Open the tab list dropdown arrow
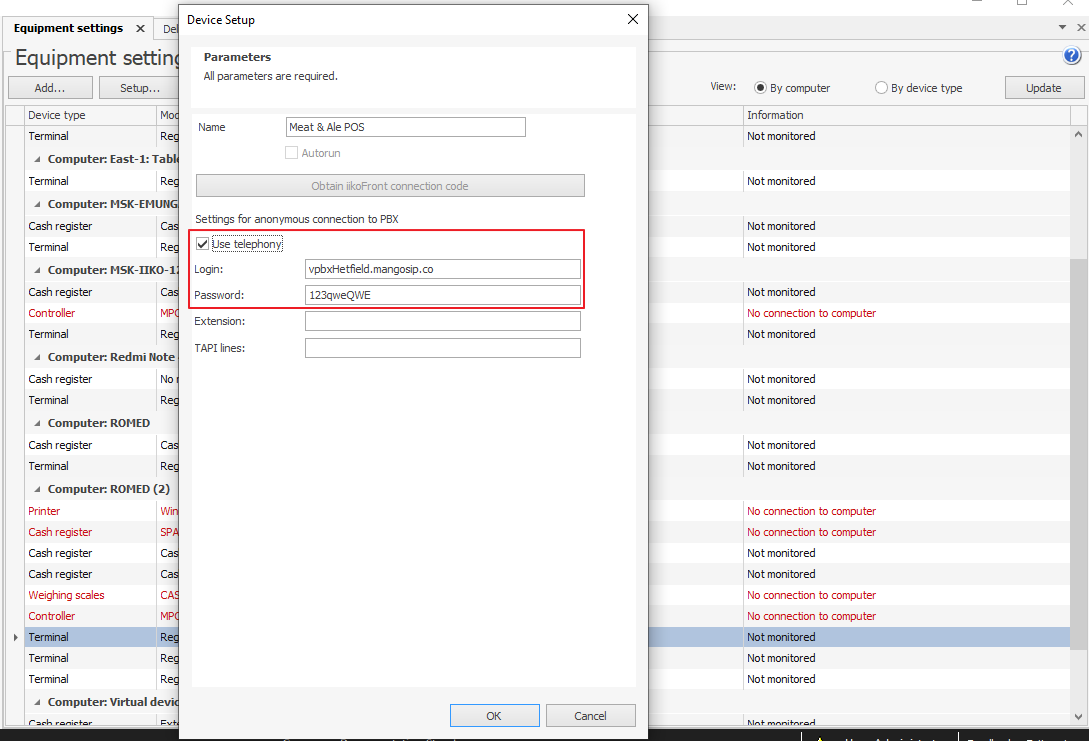1089x741 pixels. tap(1063, 28)
